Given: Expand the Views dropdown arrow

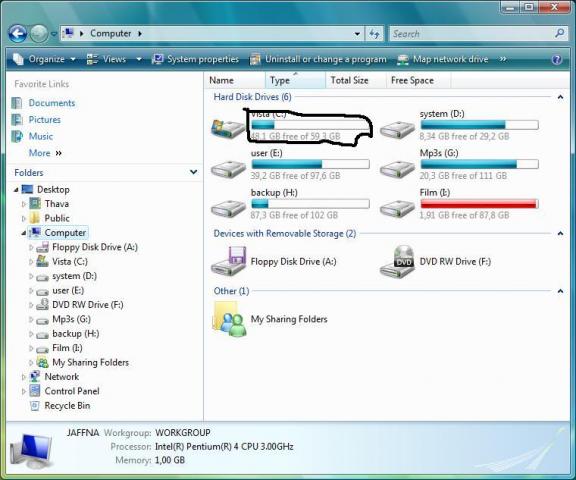Looking at the screenshot, I should 139,59.
